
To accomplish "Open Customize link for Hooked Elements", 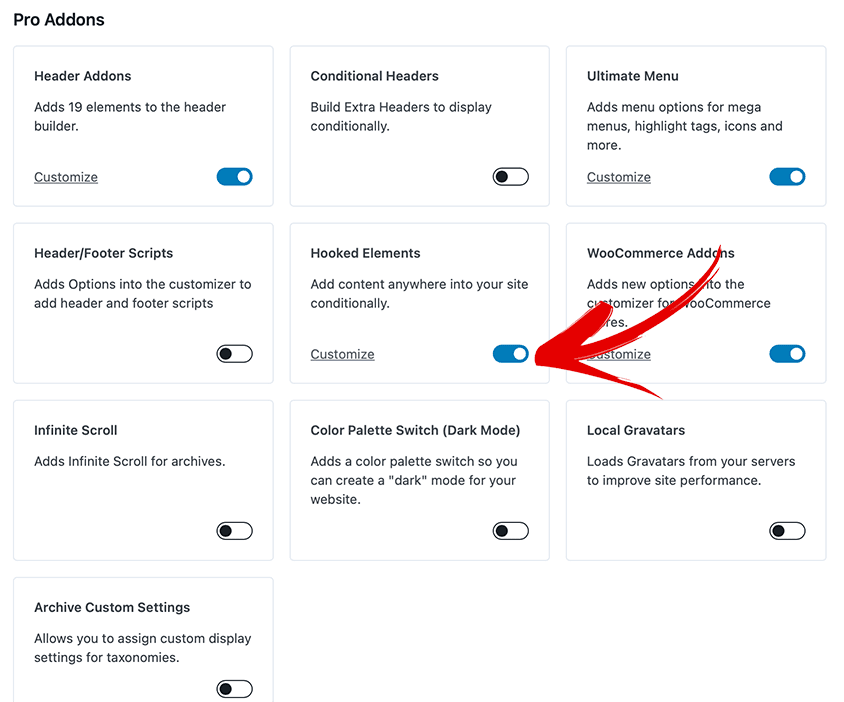I will (x=342, y=354).
